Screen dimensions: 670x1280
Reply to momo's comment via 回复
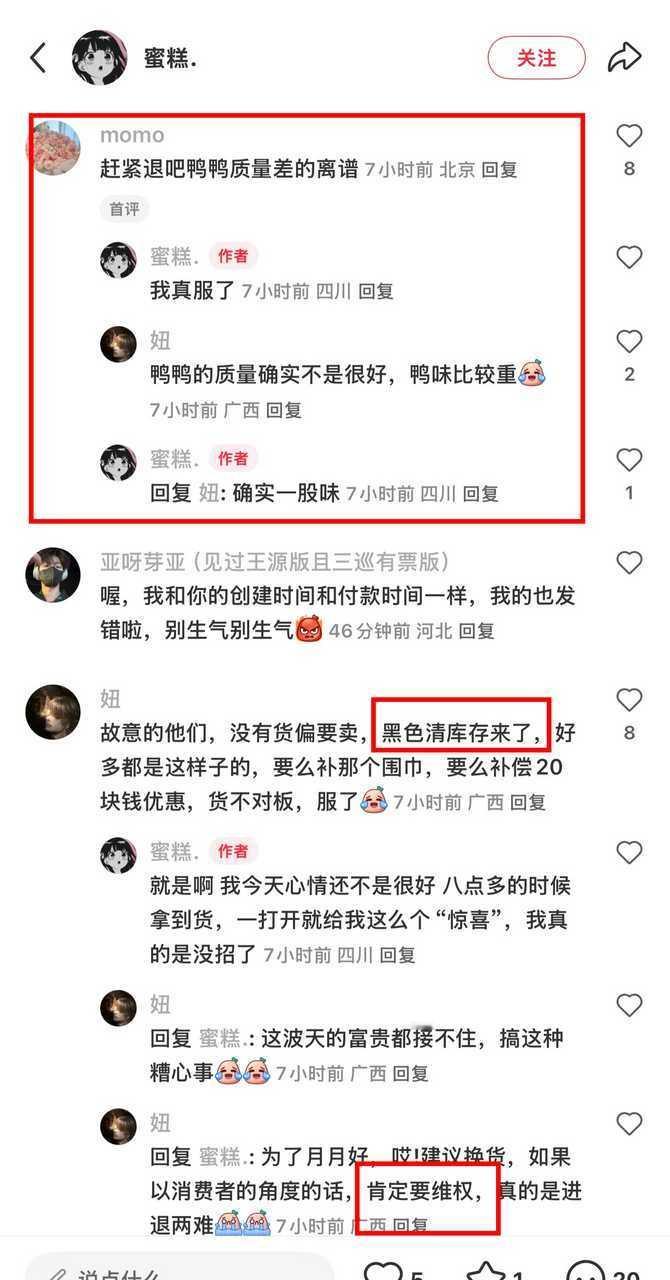499,170
